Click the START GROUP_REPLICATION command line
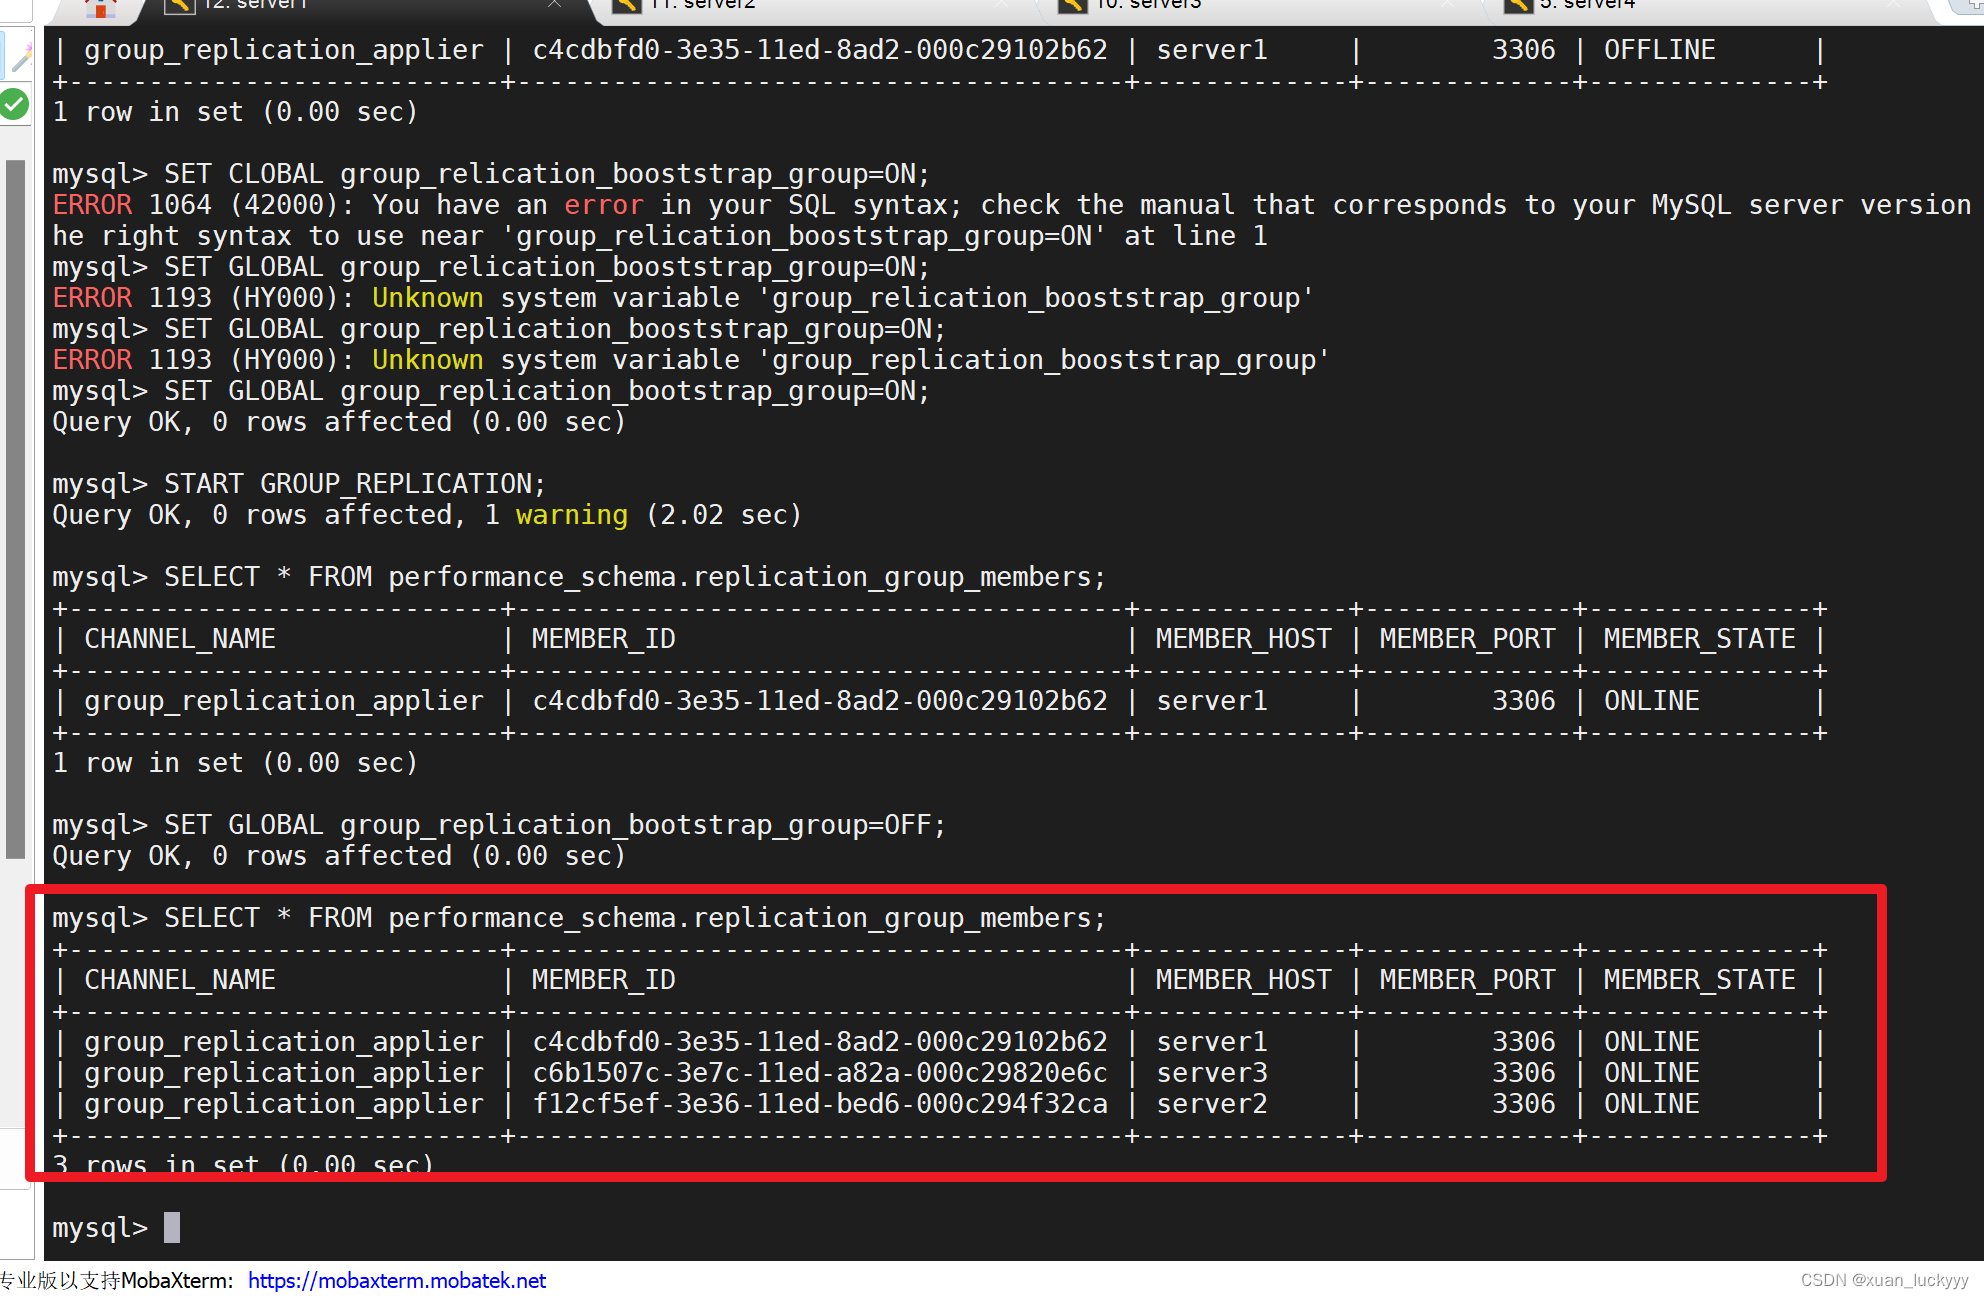Screen dimensions: 1984x1299 tap(354, 484)
